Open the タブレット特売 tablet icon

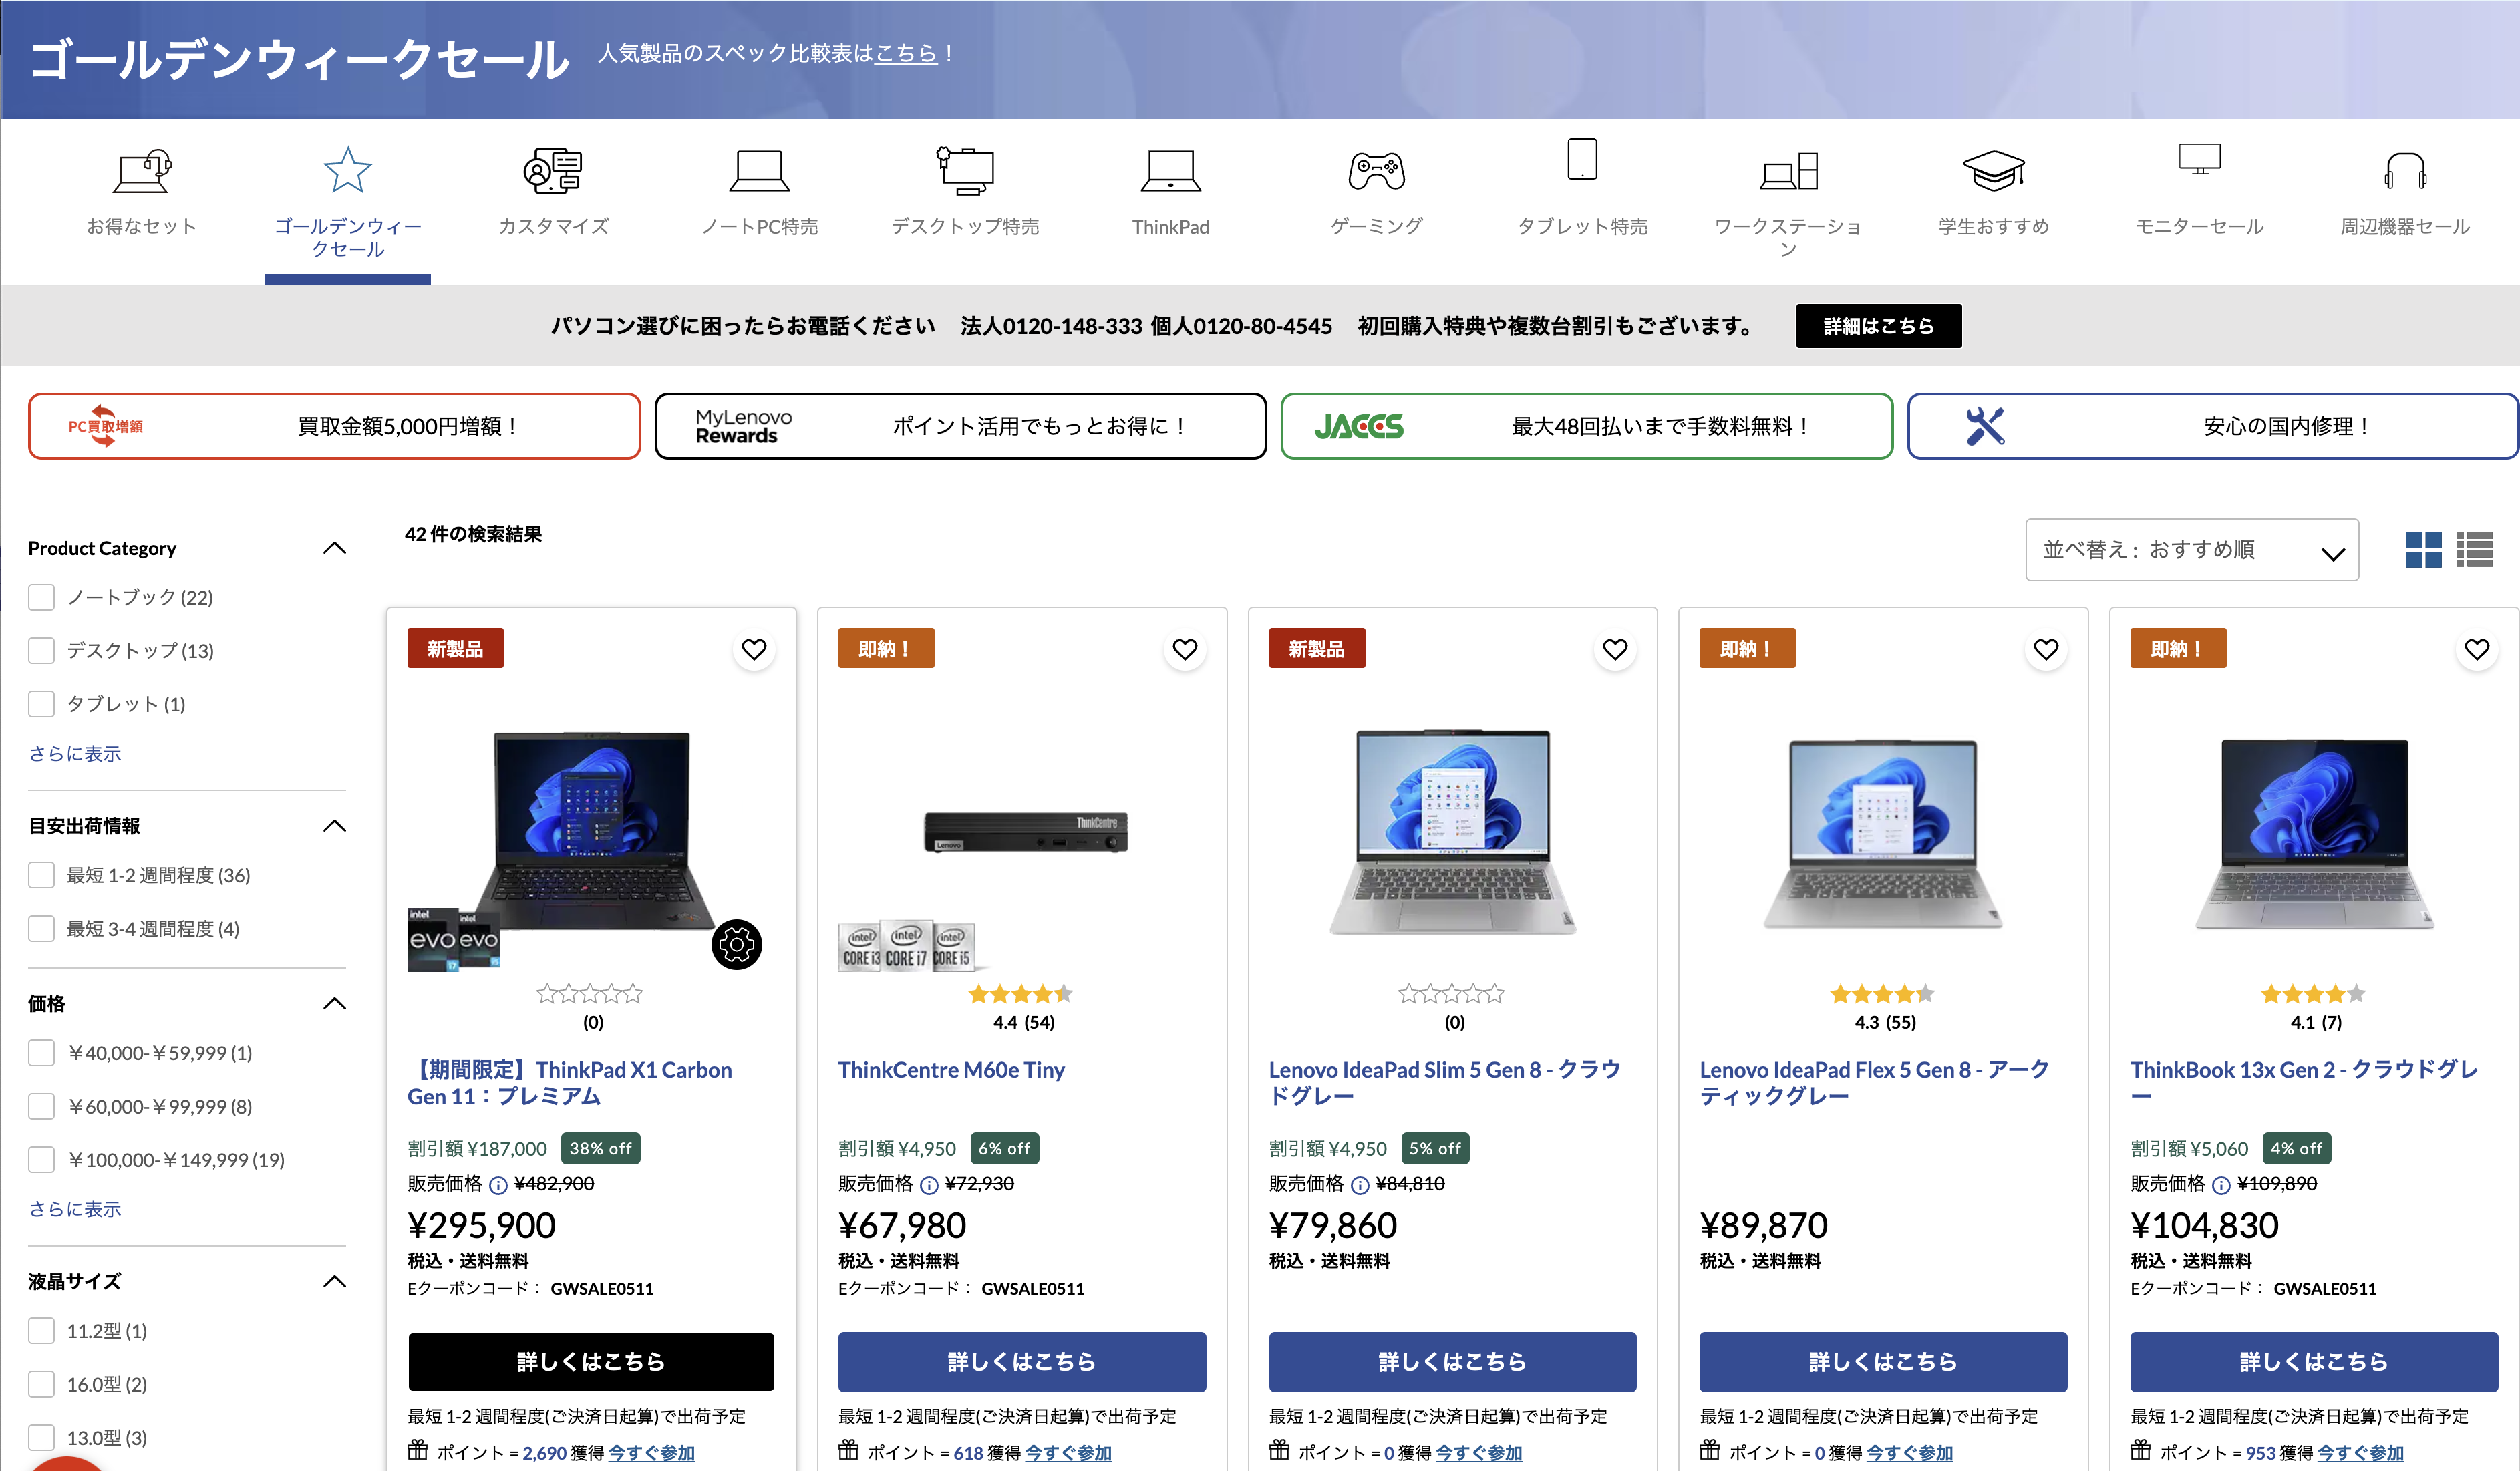click(x=1582, y=159)
